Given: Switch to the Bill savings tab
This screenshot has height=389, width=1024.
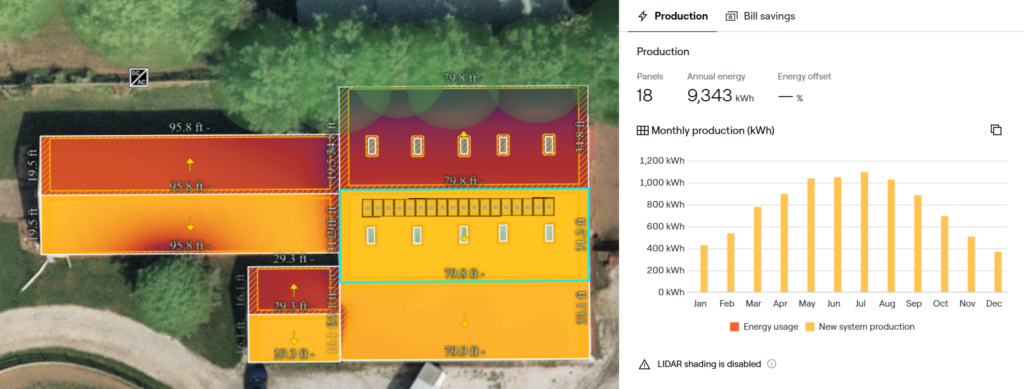Looking at the screenshot, I should [x=760, y=16].
